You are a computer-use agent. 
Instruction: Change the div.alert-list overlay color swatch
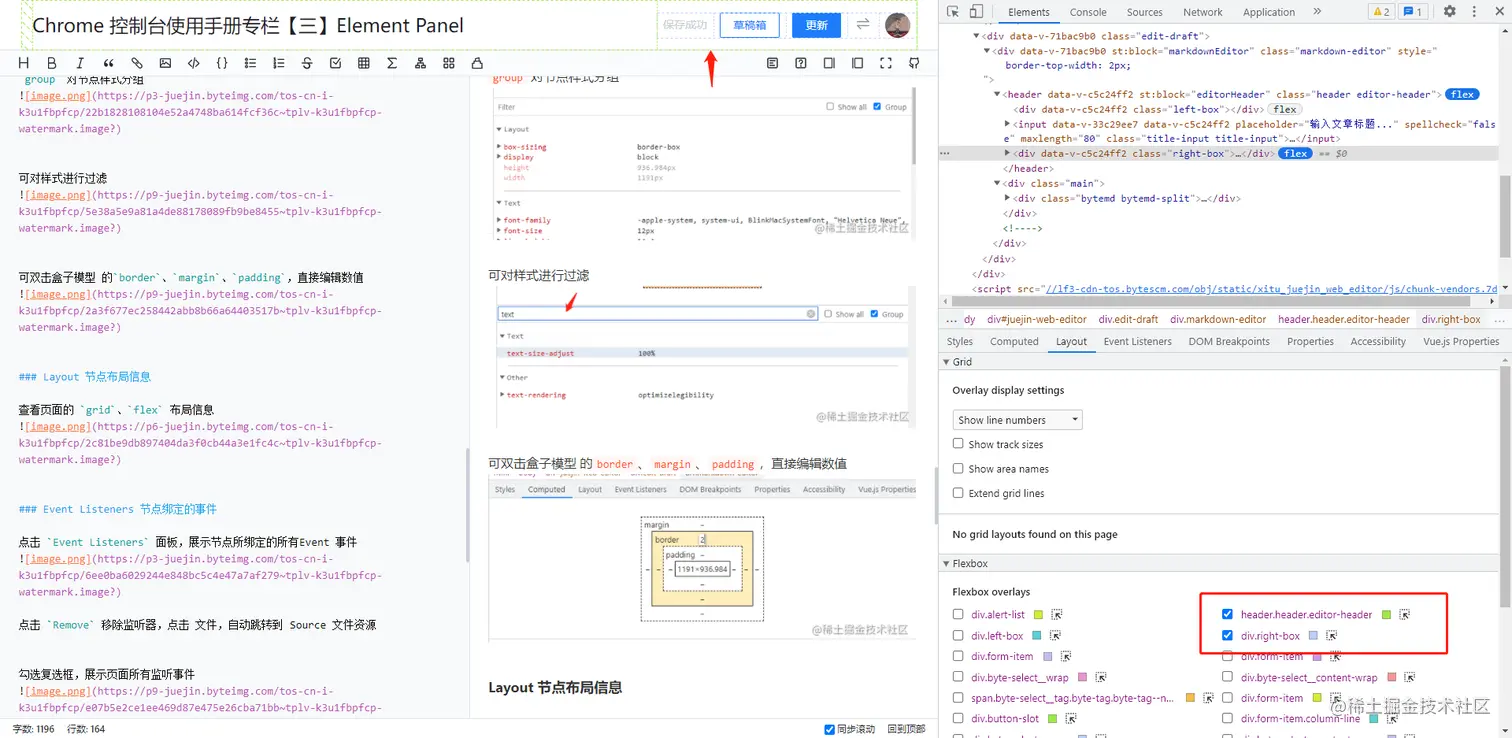[1038, 615]
